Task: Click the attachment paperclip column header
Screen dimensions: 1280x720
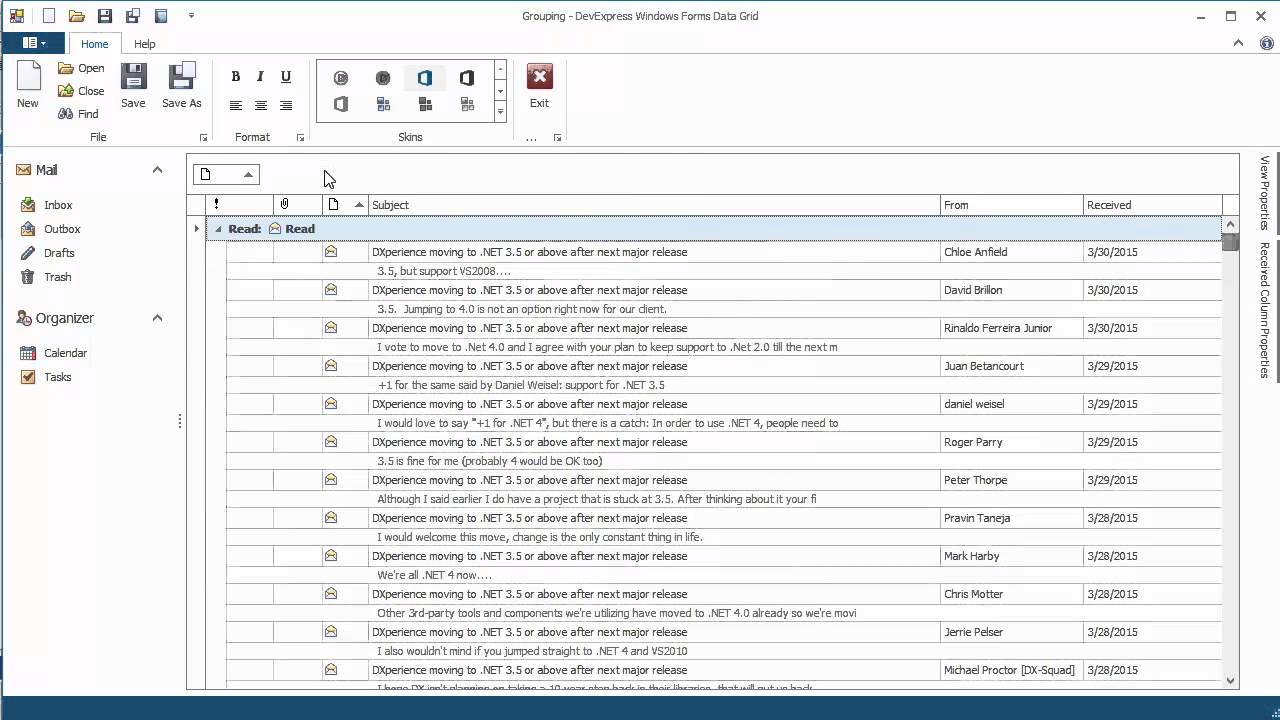Action: pos(298,205)
